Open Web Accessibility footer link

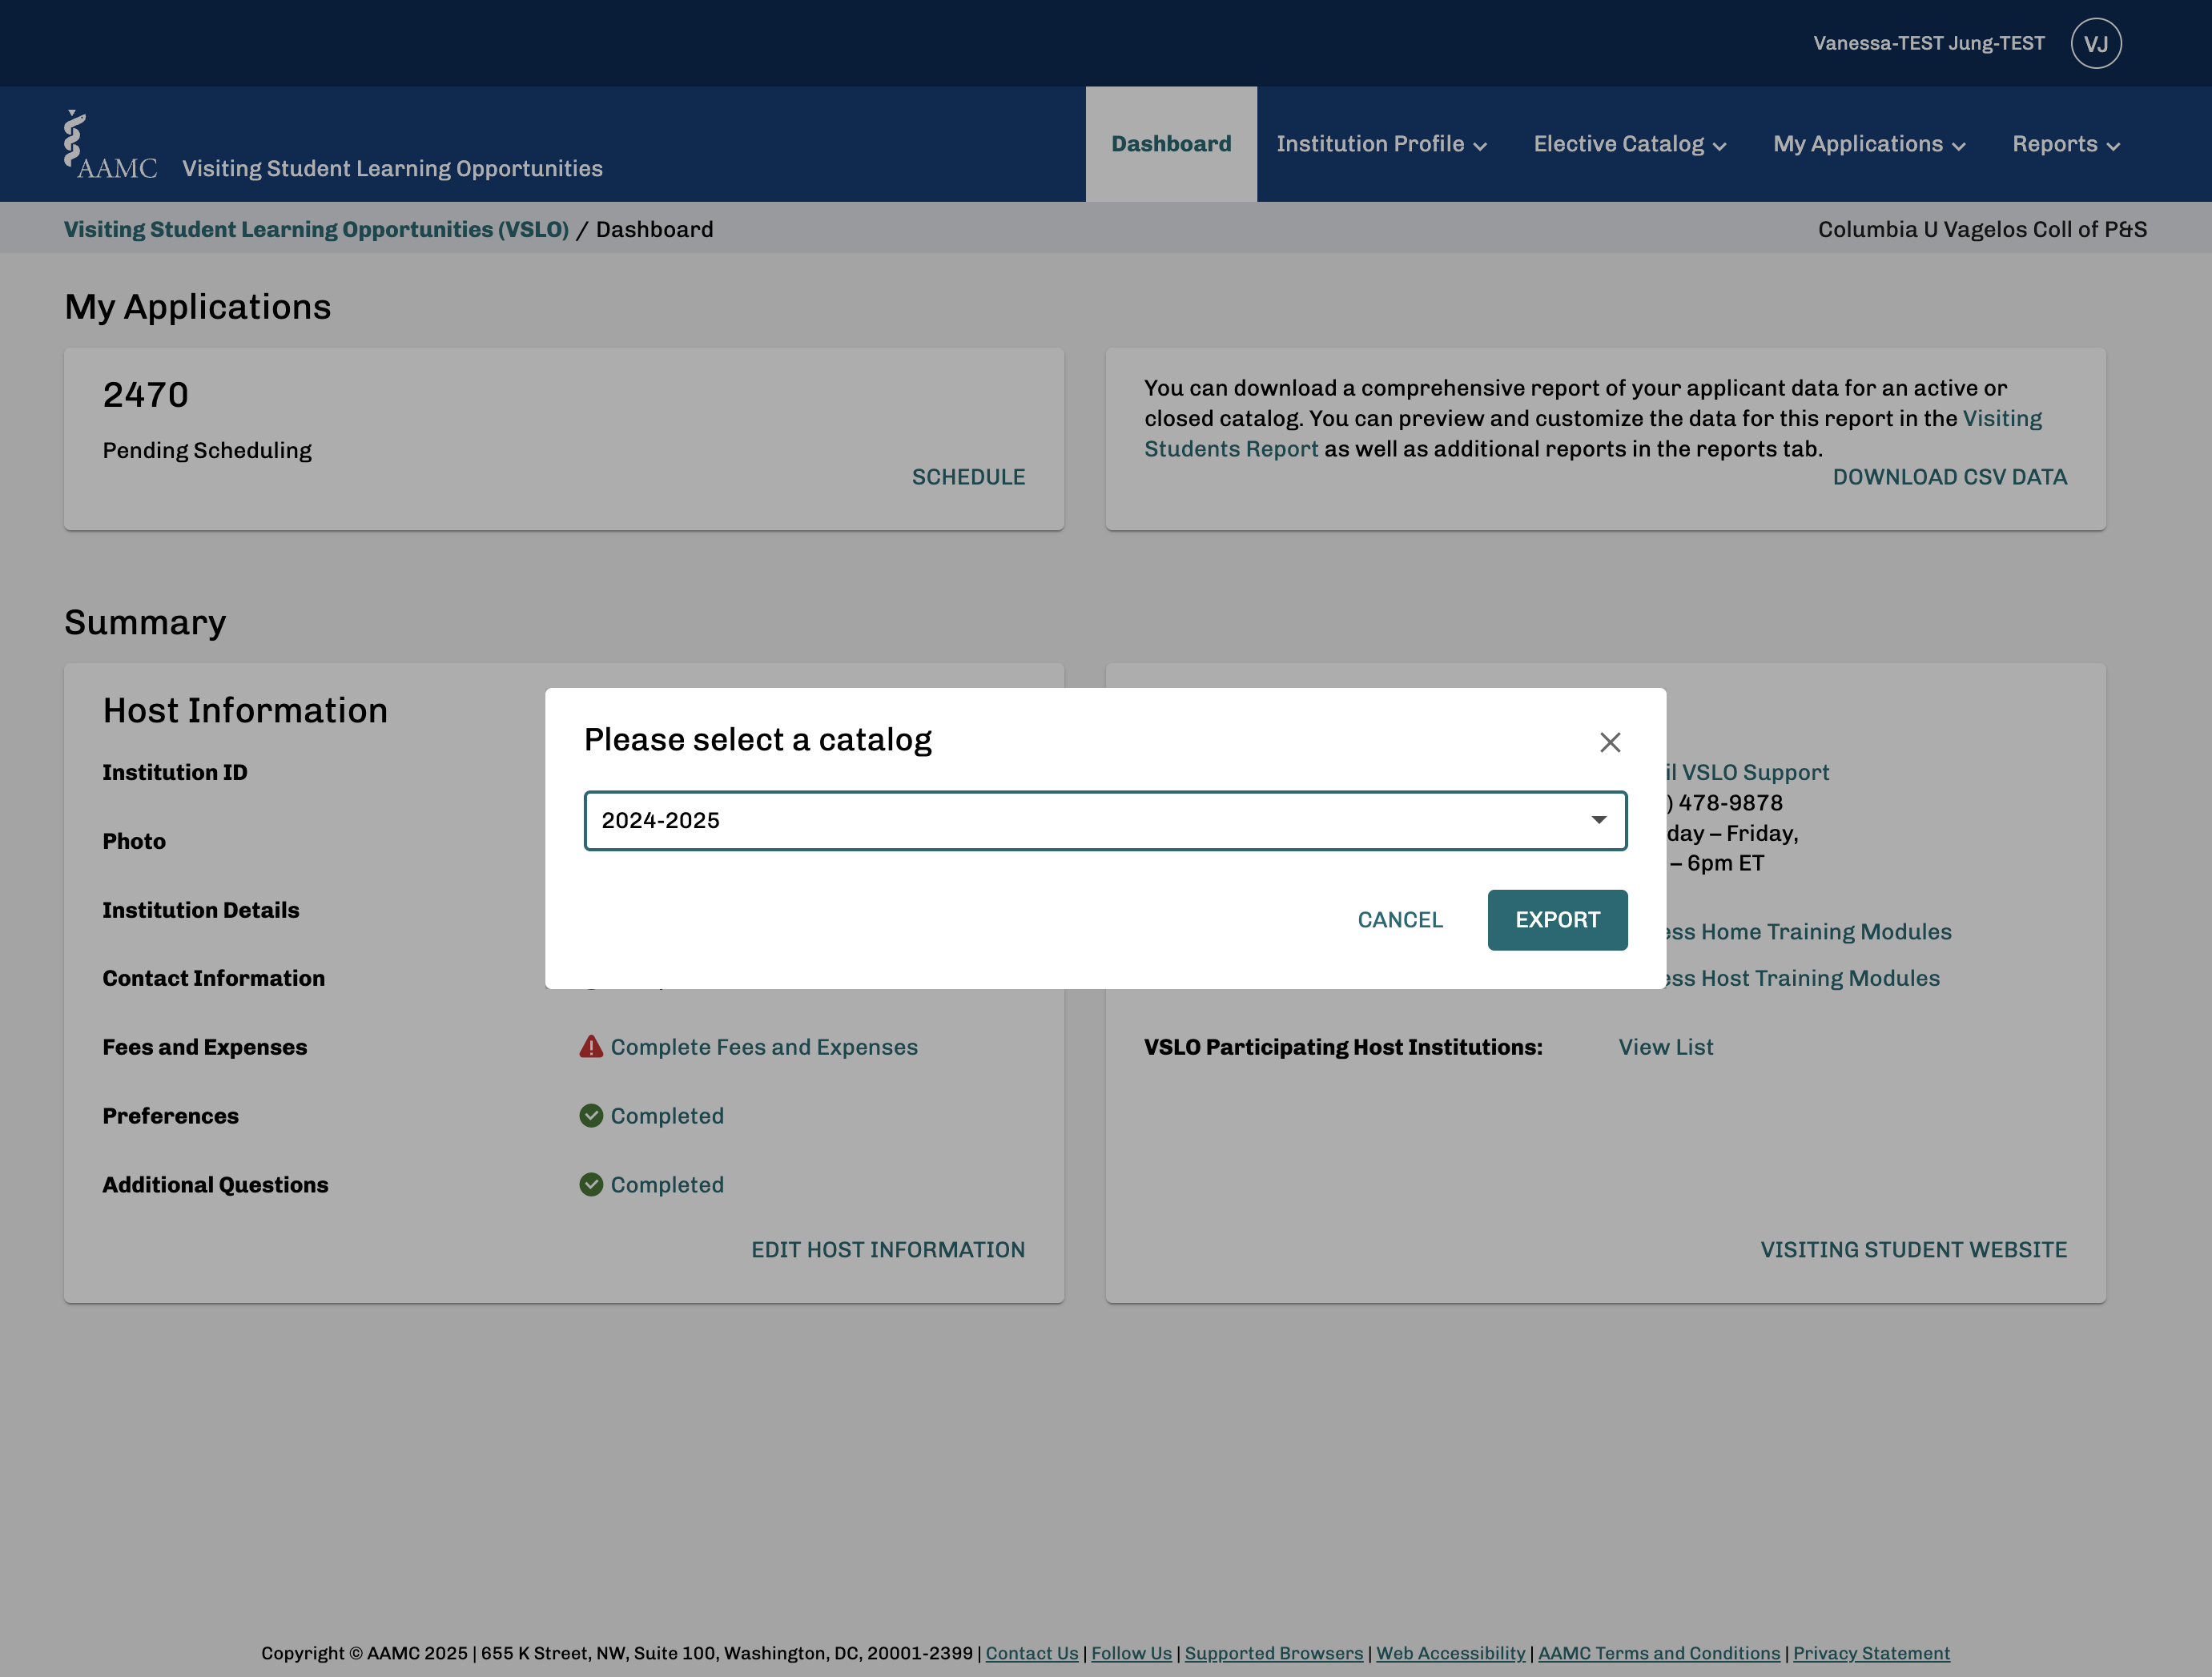[x=1450, y=1653]
